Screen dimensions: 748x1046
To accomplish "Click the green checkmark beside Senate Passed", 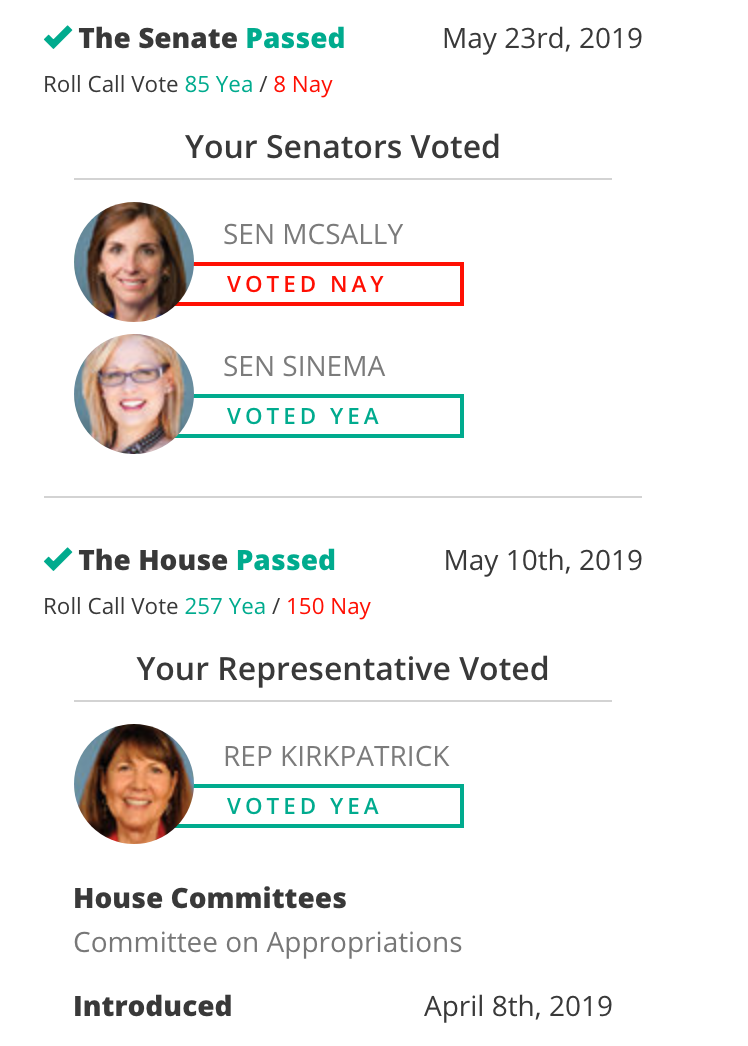I will [57, 37].
